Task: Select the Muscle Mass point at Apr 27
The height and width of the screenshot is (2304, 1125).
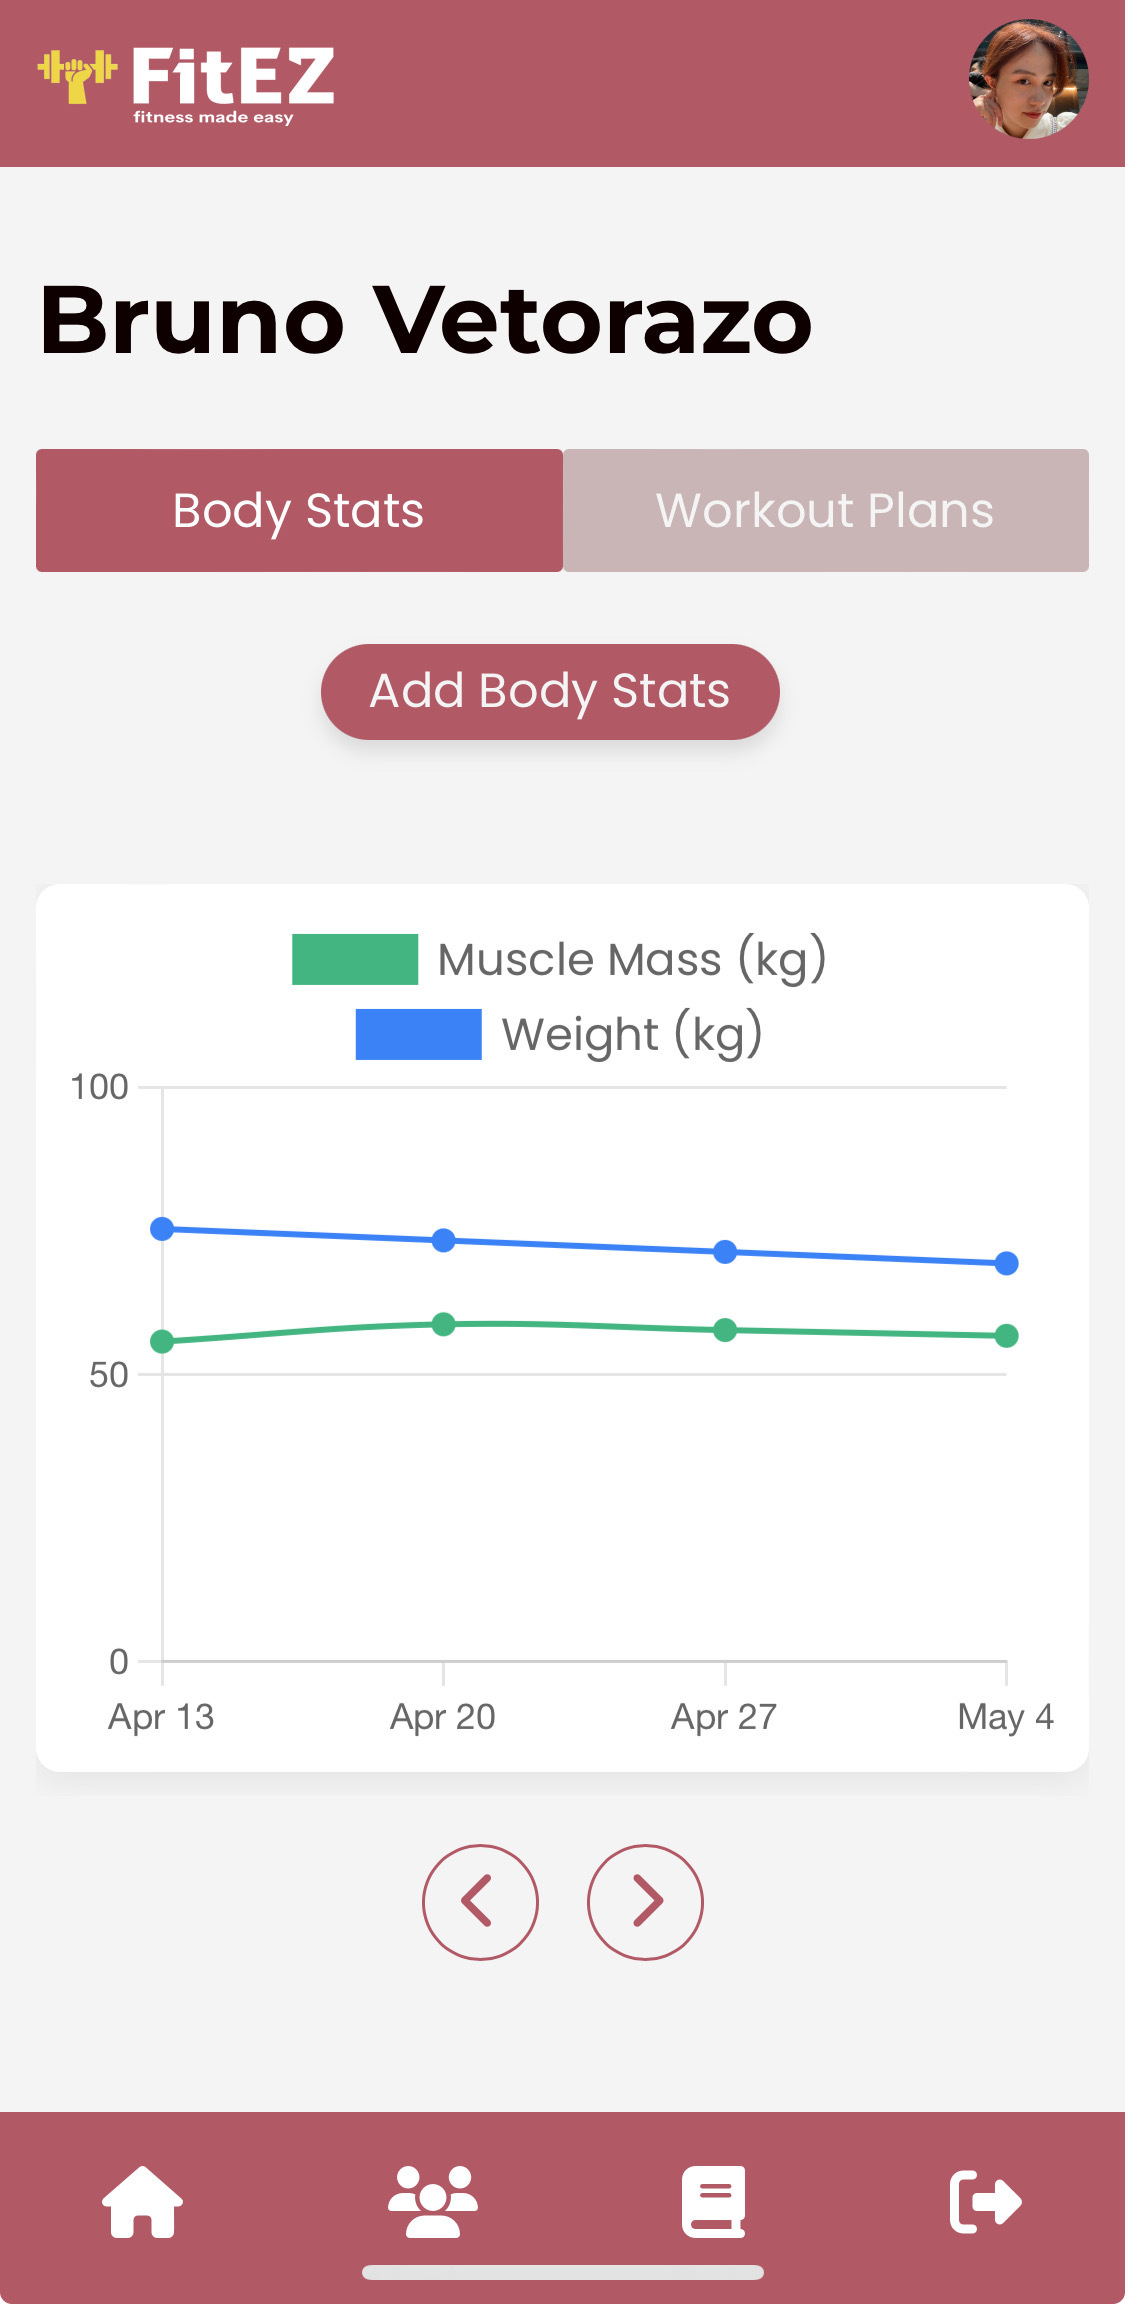Action: 725,1330
